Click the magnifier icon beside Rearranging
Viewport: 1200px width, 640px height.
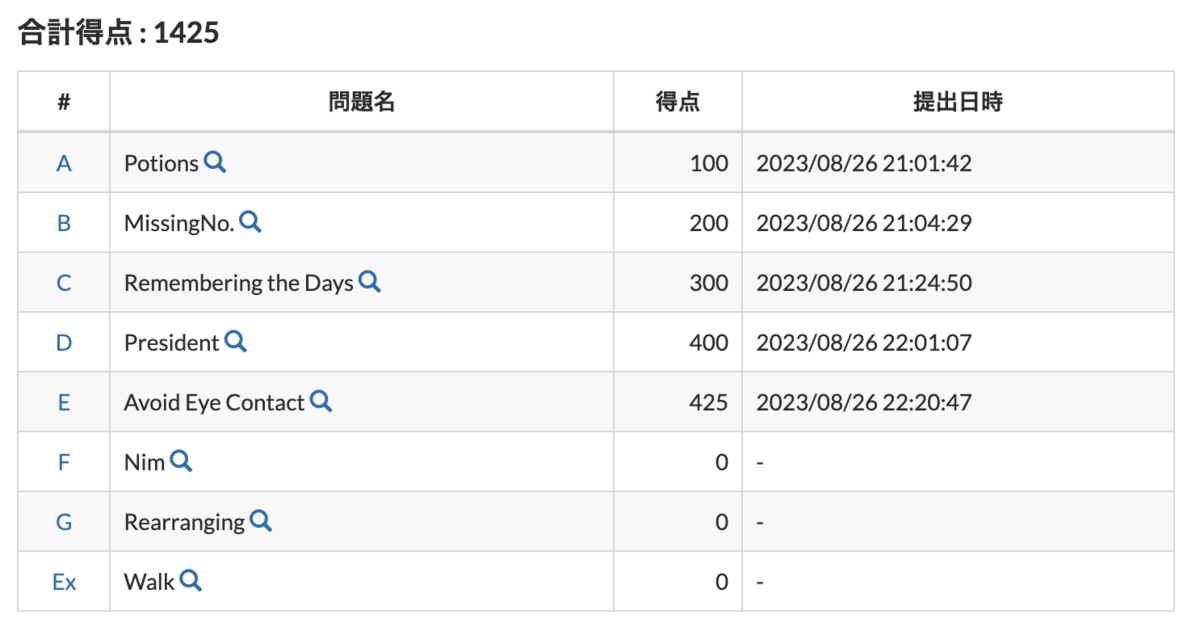pyautogui.click(x=262, y=521)
